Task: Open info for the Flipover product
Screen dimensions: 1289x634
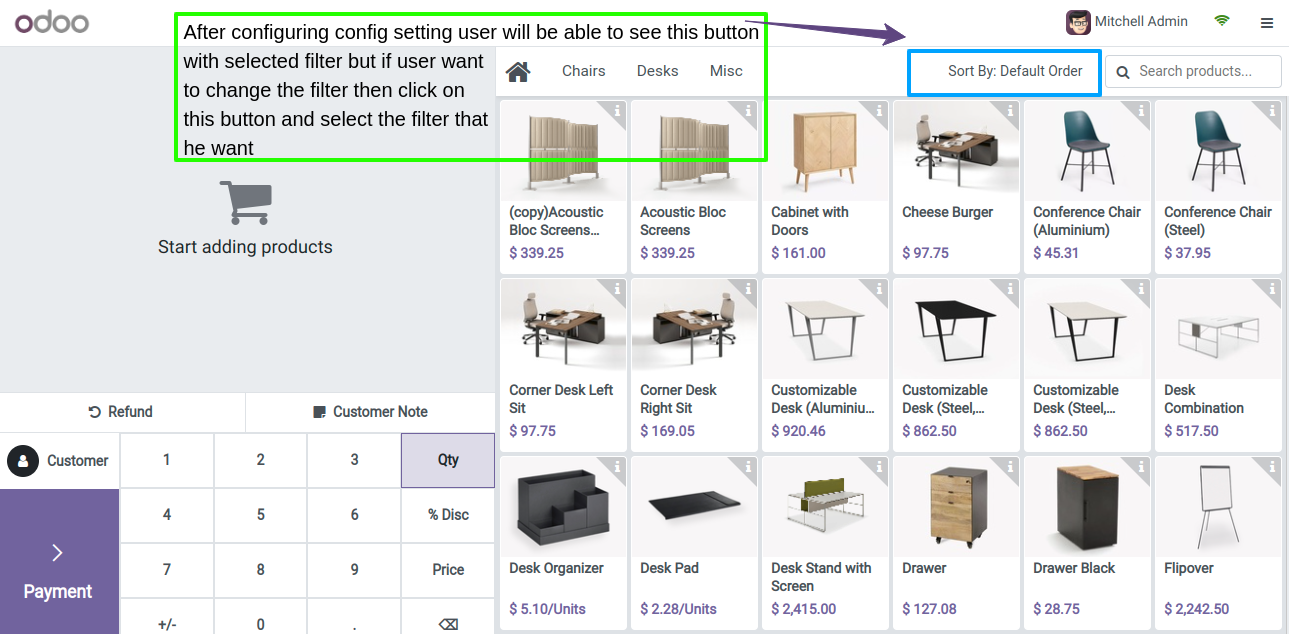Action: [1272, 467]
